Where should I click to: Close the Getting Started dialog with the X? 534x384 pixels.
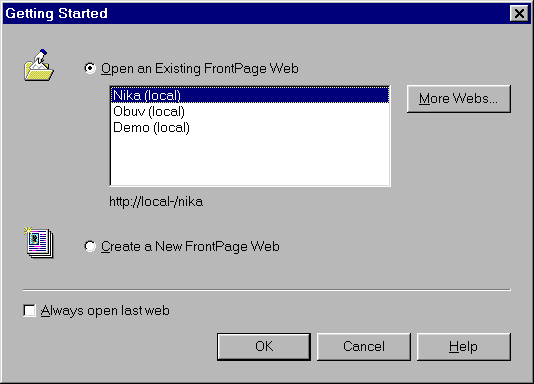[519, 14]
